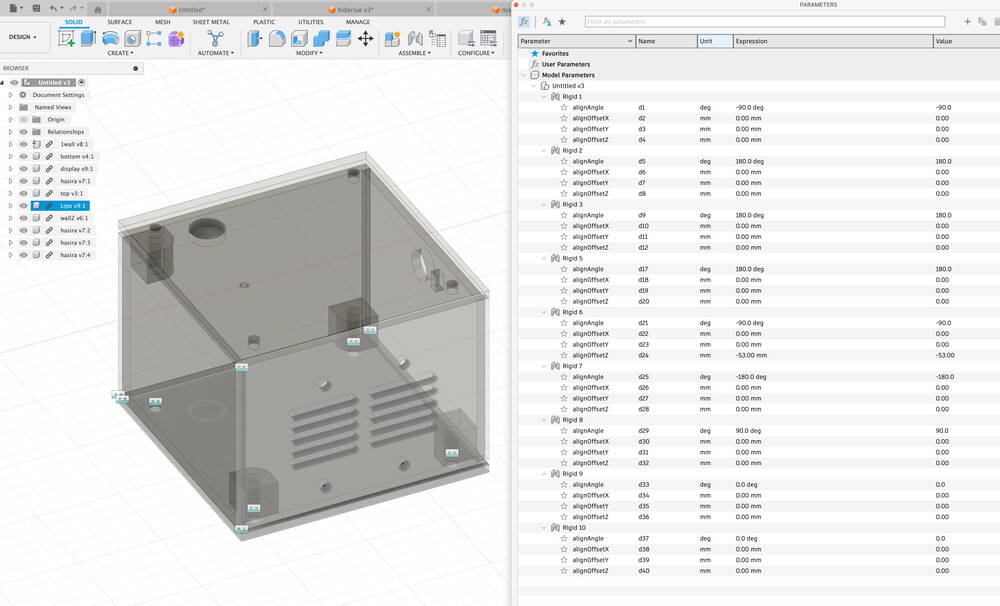1000x606 pixels.
Task: Open the Create menu
Action: (x=120, y=53)
